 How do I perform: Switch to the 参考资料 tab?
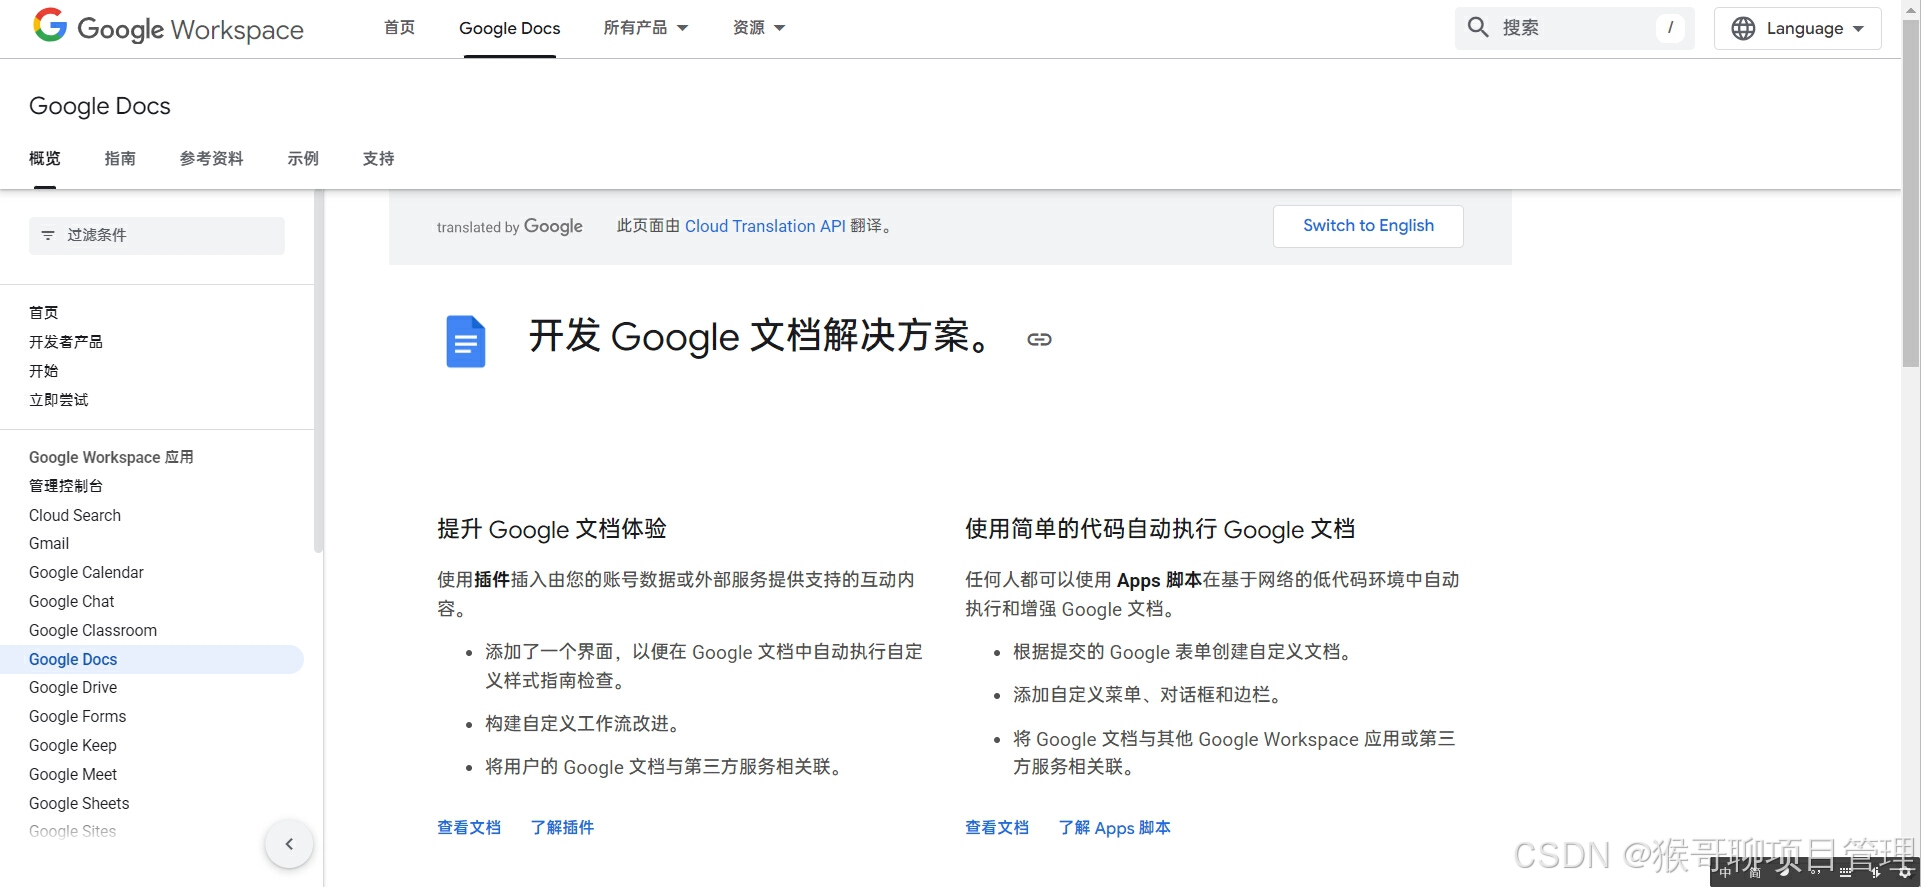pyautogui.click(x=211, y=158)
